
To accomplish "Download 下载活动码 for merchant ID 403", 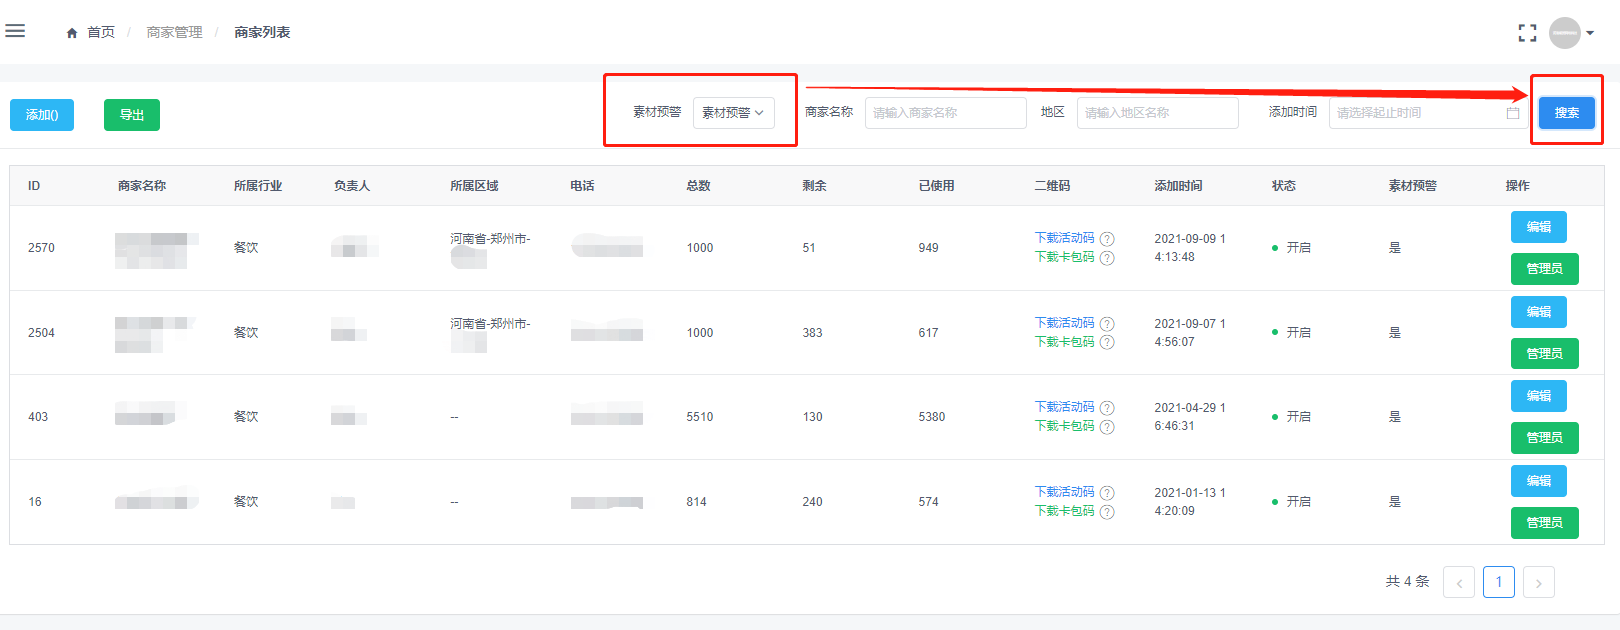I will pos(1064,407).
